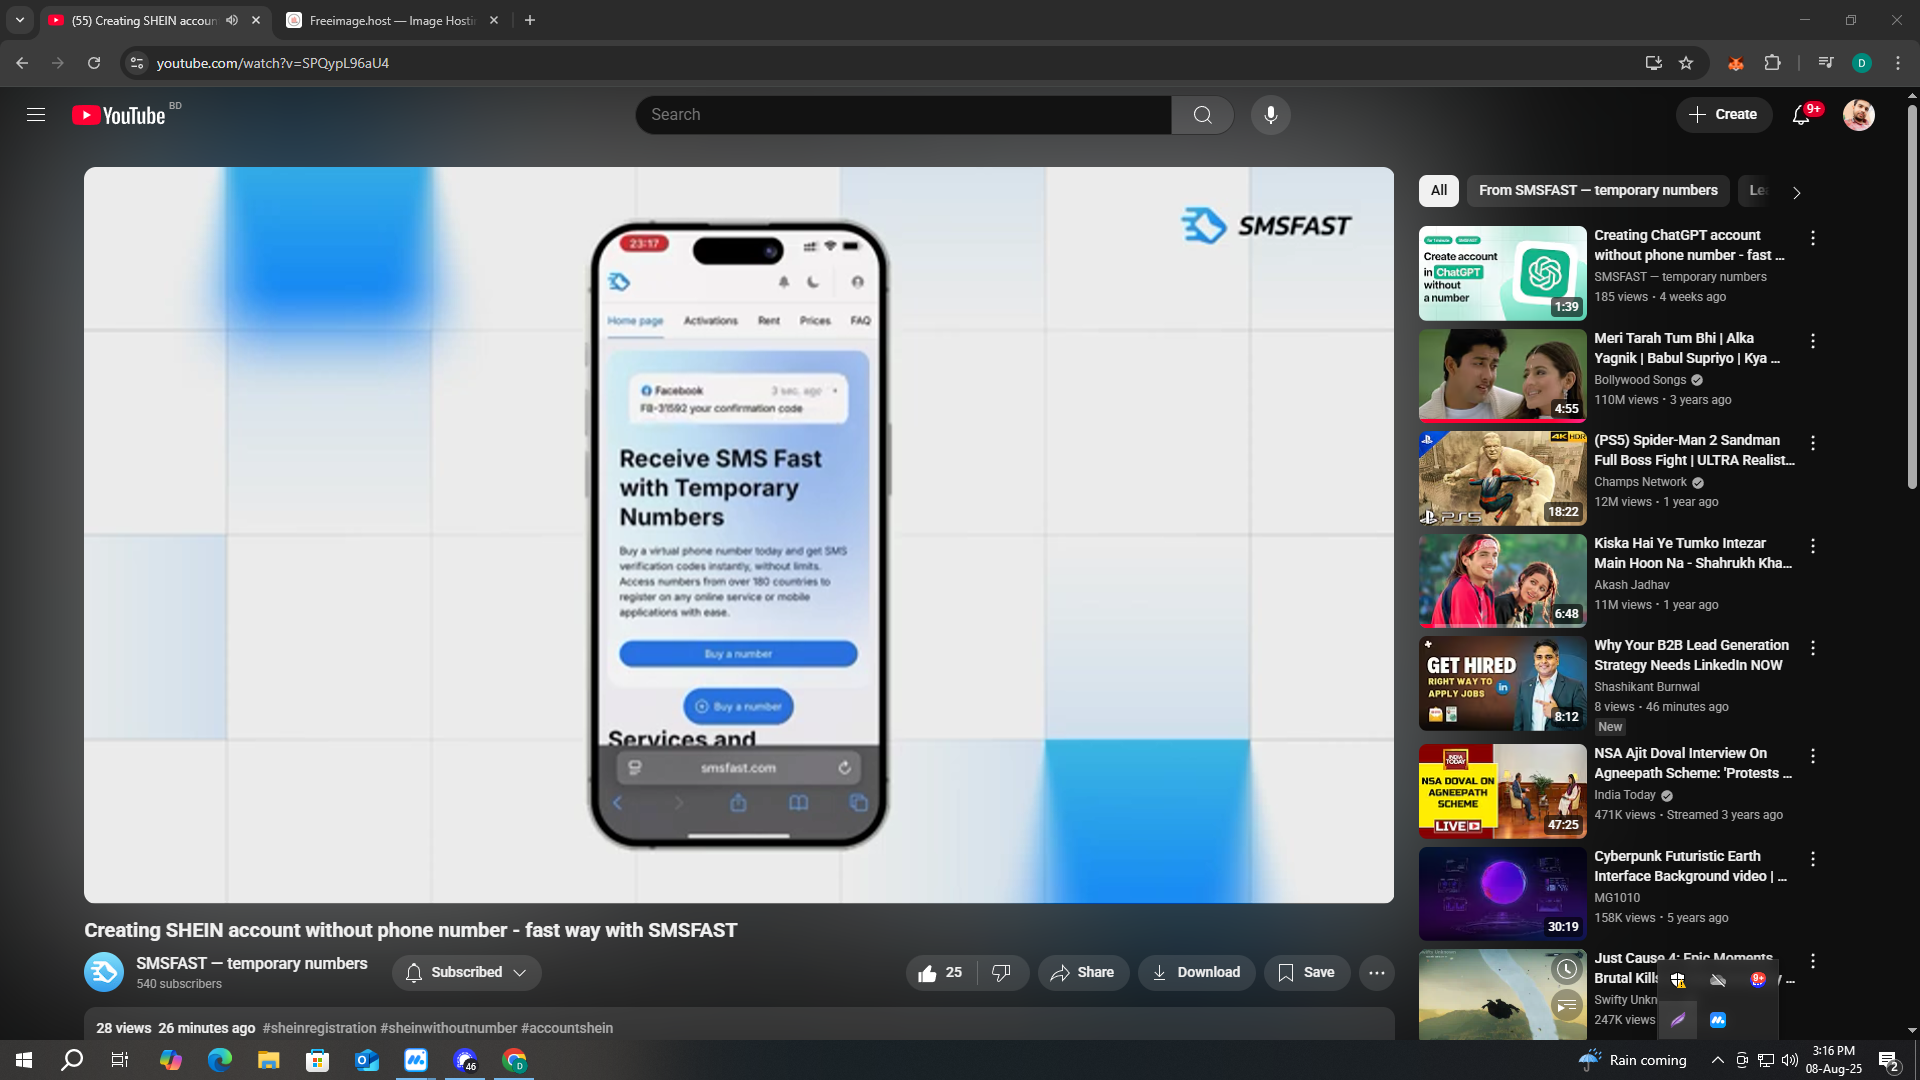
Task: Open Chrome media control icon
Action: point(1825,63)
